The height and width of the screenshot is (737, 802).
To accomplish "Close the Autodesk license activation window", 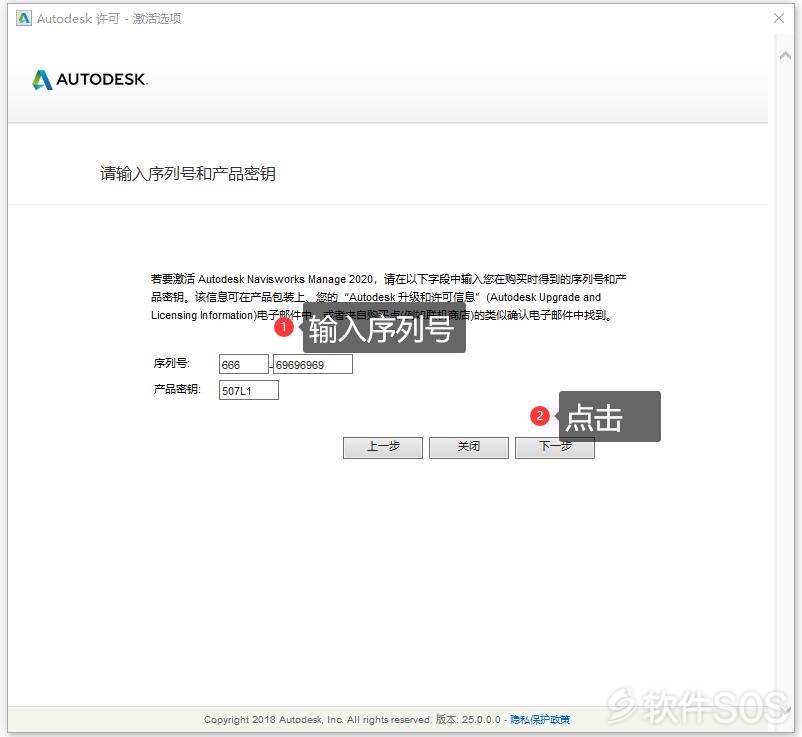I will pyautogui.click(x=778, y=18).
